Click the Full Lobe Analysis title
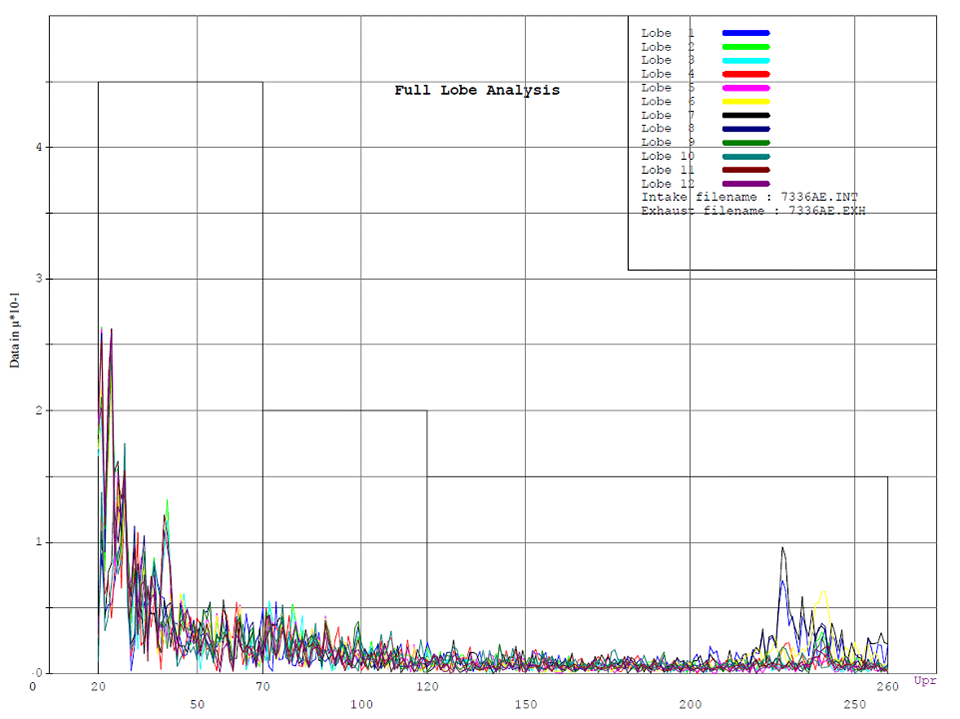Viewport: 960px width, 719px height. (477, 90)
